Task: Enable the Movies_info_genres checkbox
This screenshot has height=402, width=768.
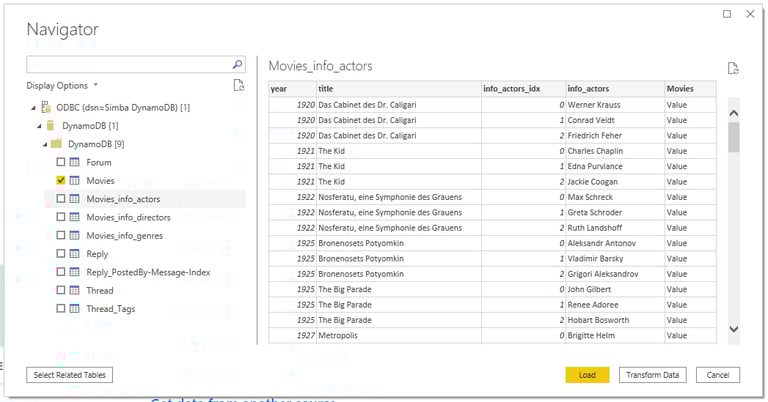Action: (x=61, y=236)
